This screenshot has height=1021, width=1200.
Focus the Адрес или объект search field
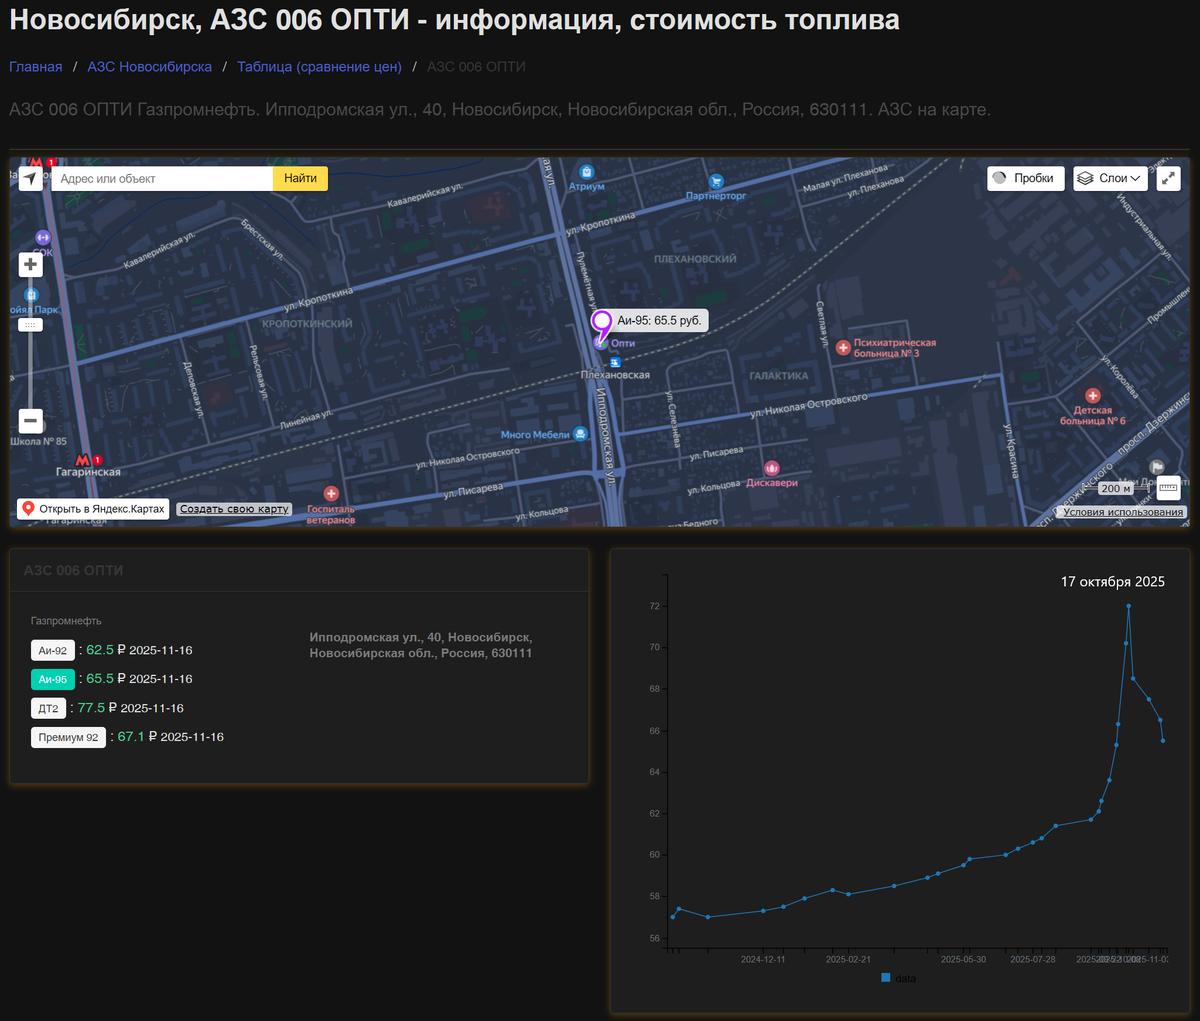coord(162,178)
